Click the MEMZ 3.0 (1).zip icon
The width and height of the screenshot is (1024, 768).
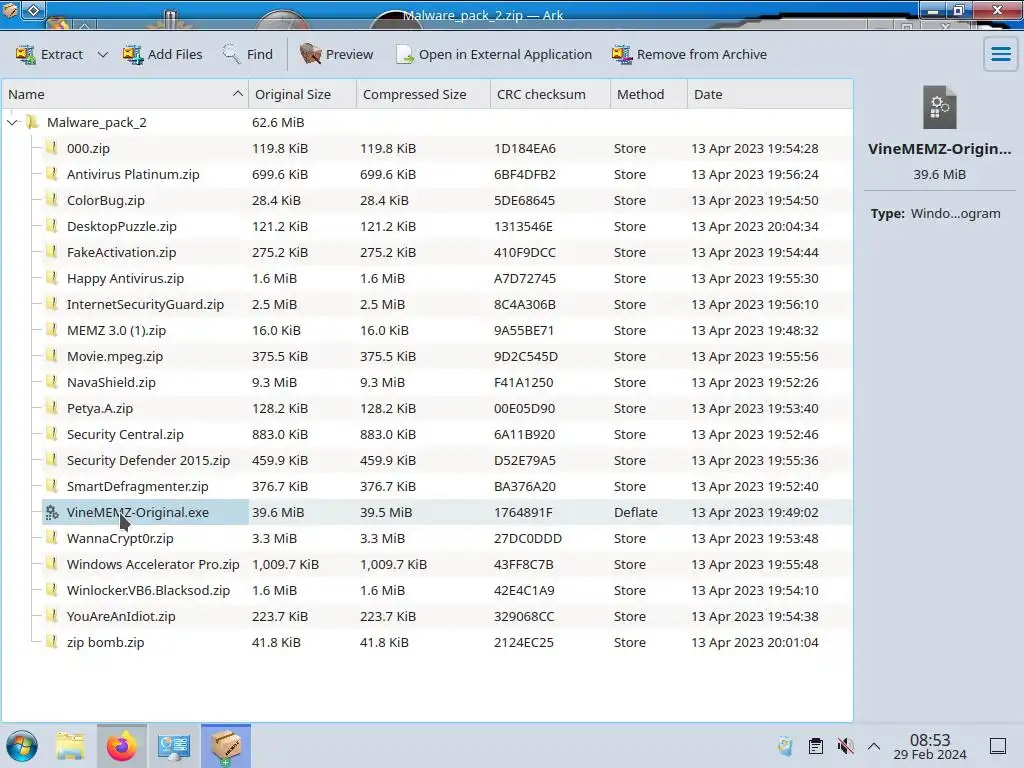(x=52, y=330)
